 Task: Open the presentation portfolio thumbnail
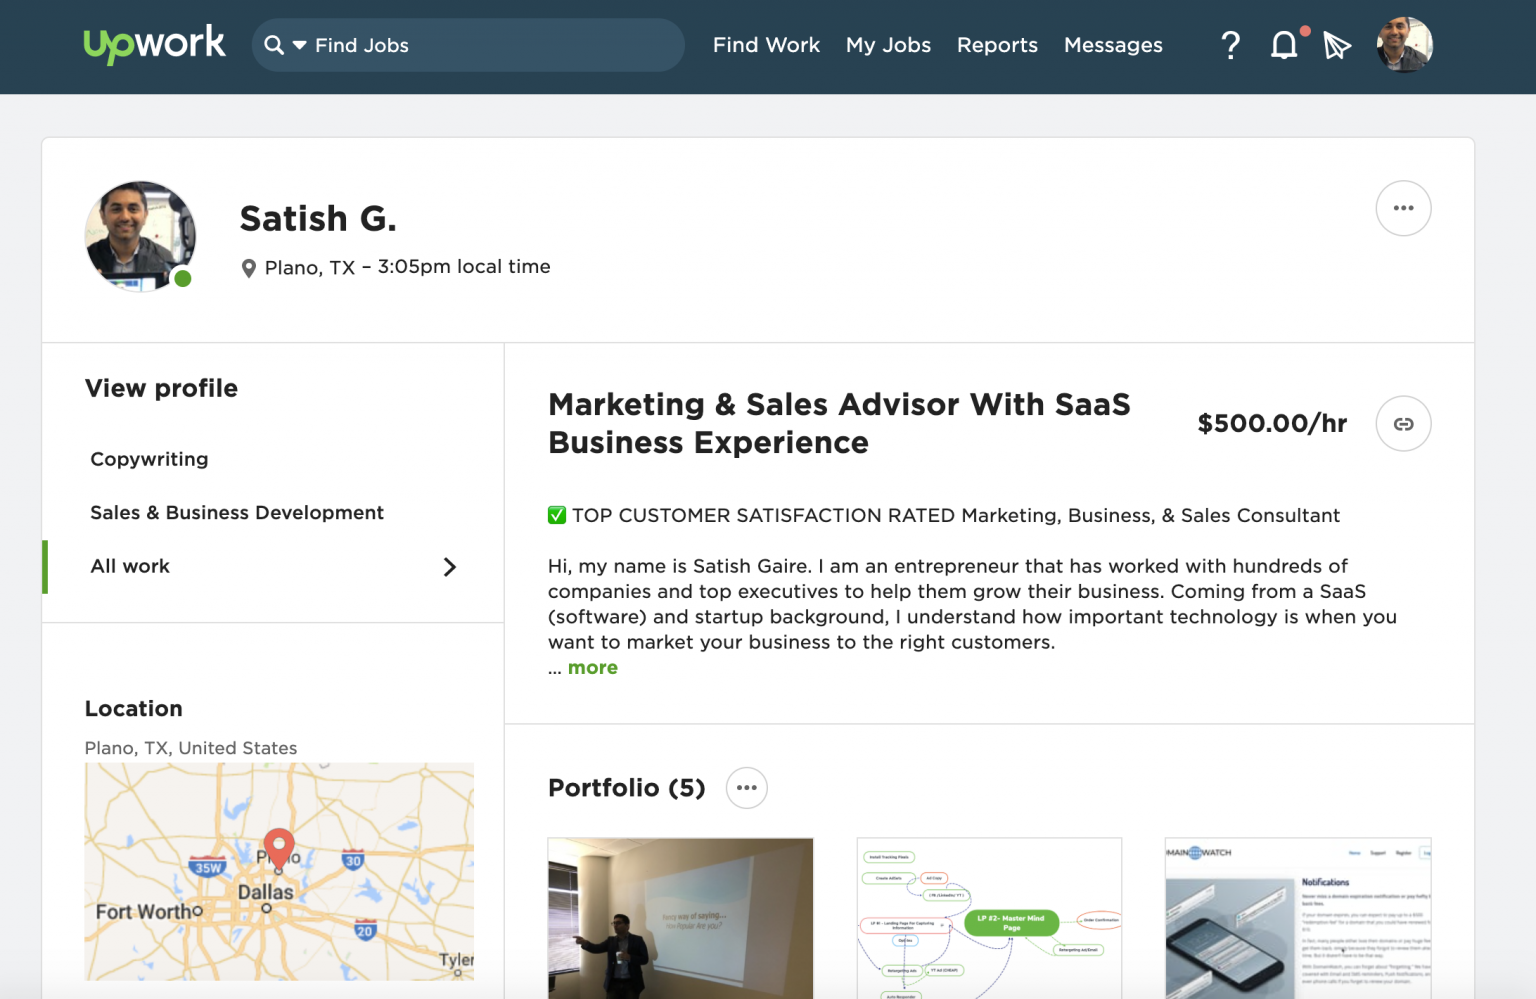(x=680, y=917)
